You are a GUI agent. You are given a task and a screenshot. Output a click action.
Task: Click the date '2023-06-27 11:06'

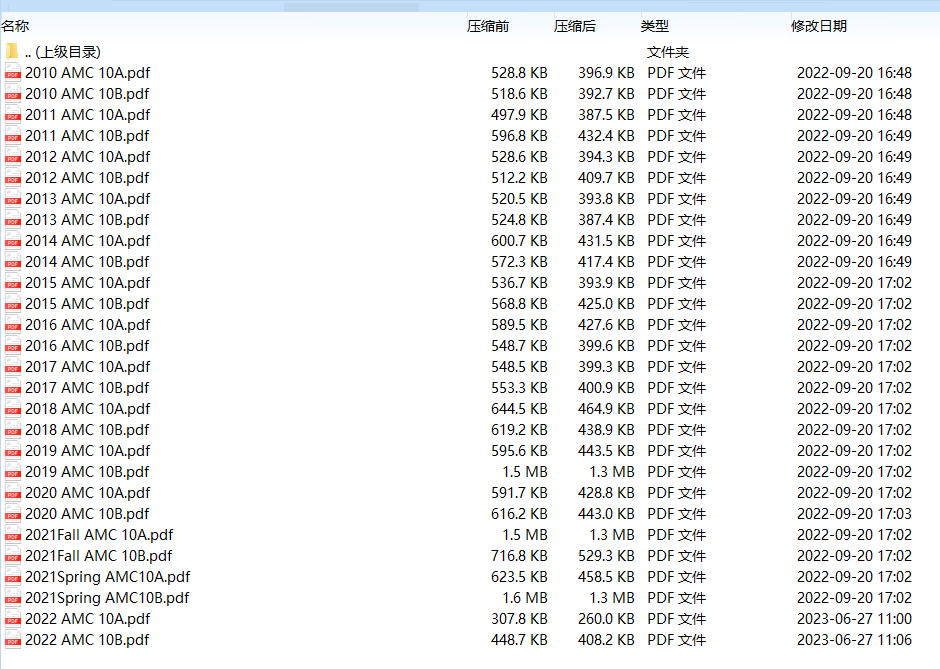click(854, 639)
